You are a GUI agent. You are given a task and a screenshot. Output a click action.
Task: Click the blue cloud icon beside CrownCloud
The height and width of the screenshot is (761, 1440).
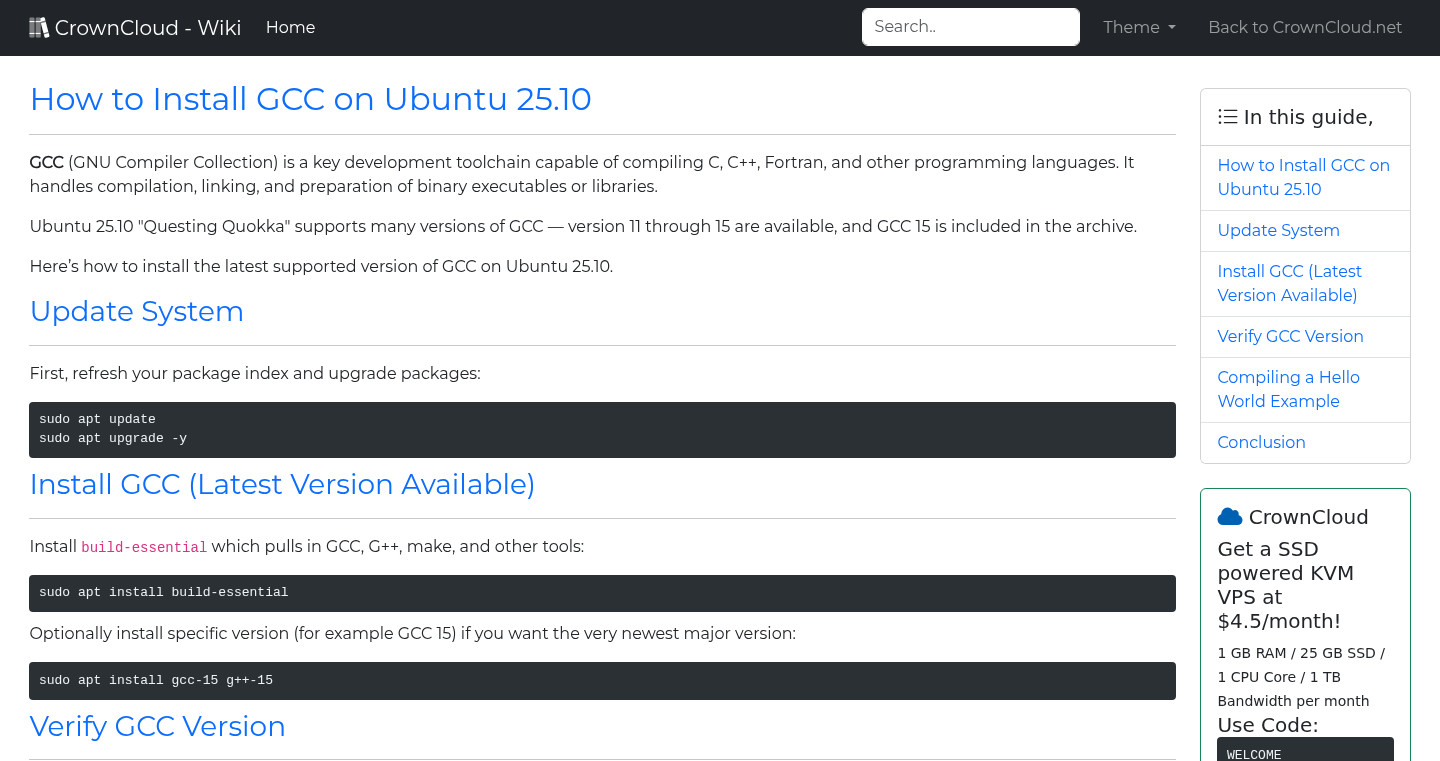tap(1229, 516)
